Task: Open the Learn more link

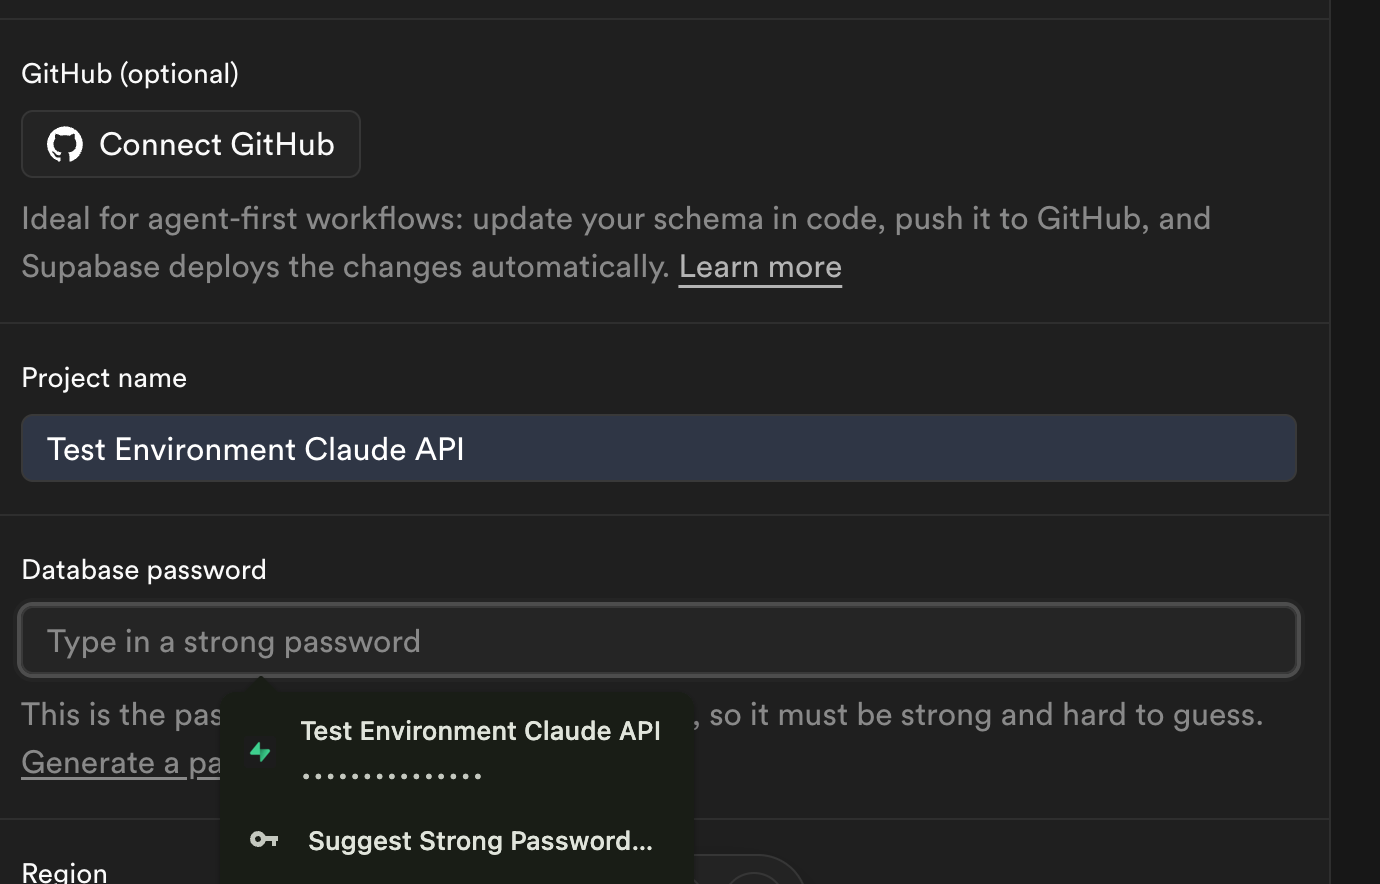Action: (760, 267)
